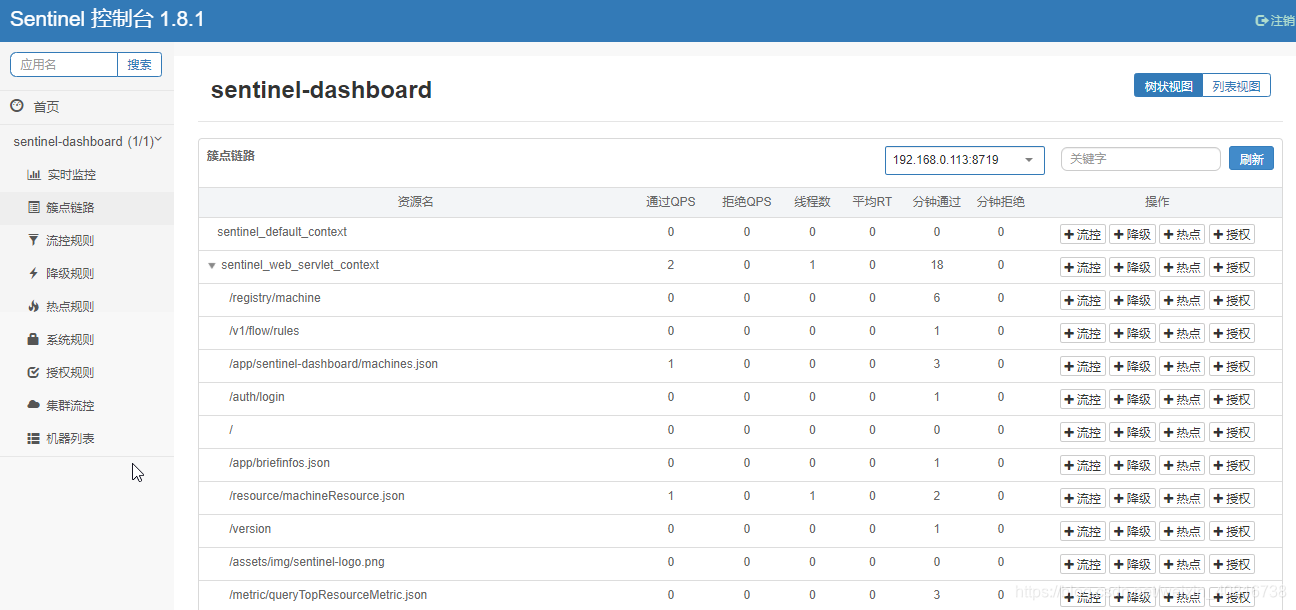Click the Sentinel 控制台 1.8.1 title
The height and width of the screenshot is (610, 1296).
(107, 20)
